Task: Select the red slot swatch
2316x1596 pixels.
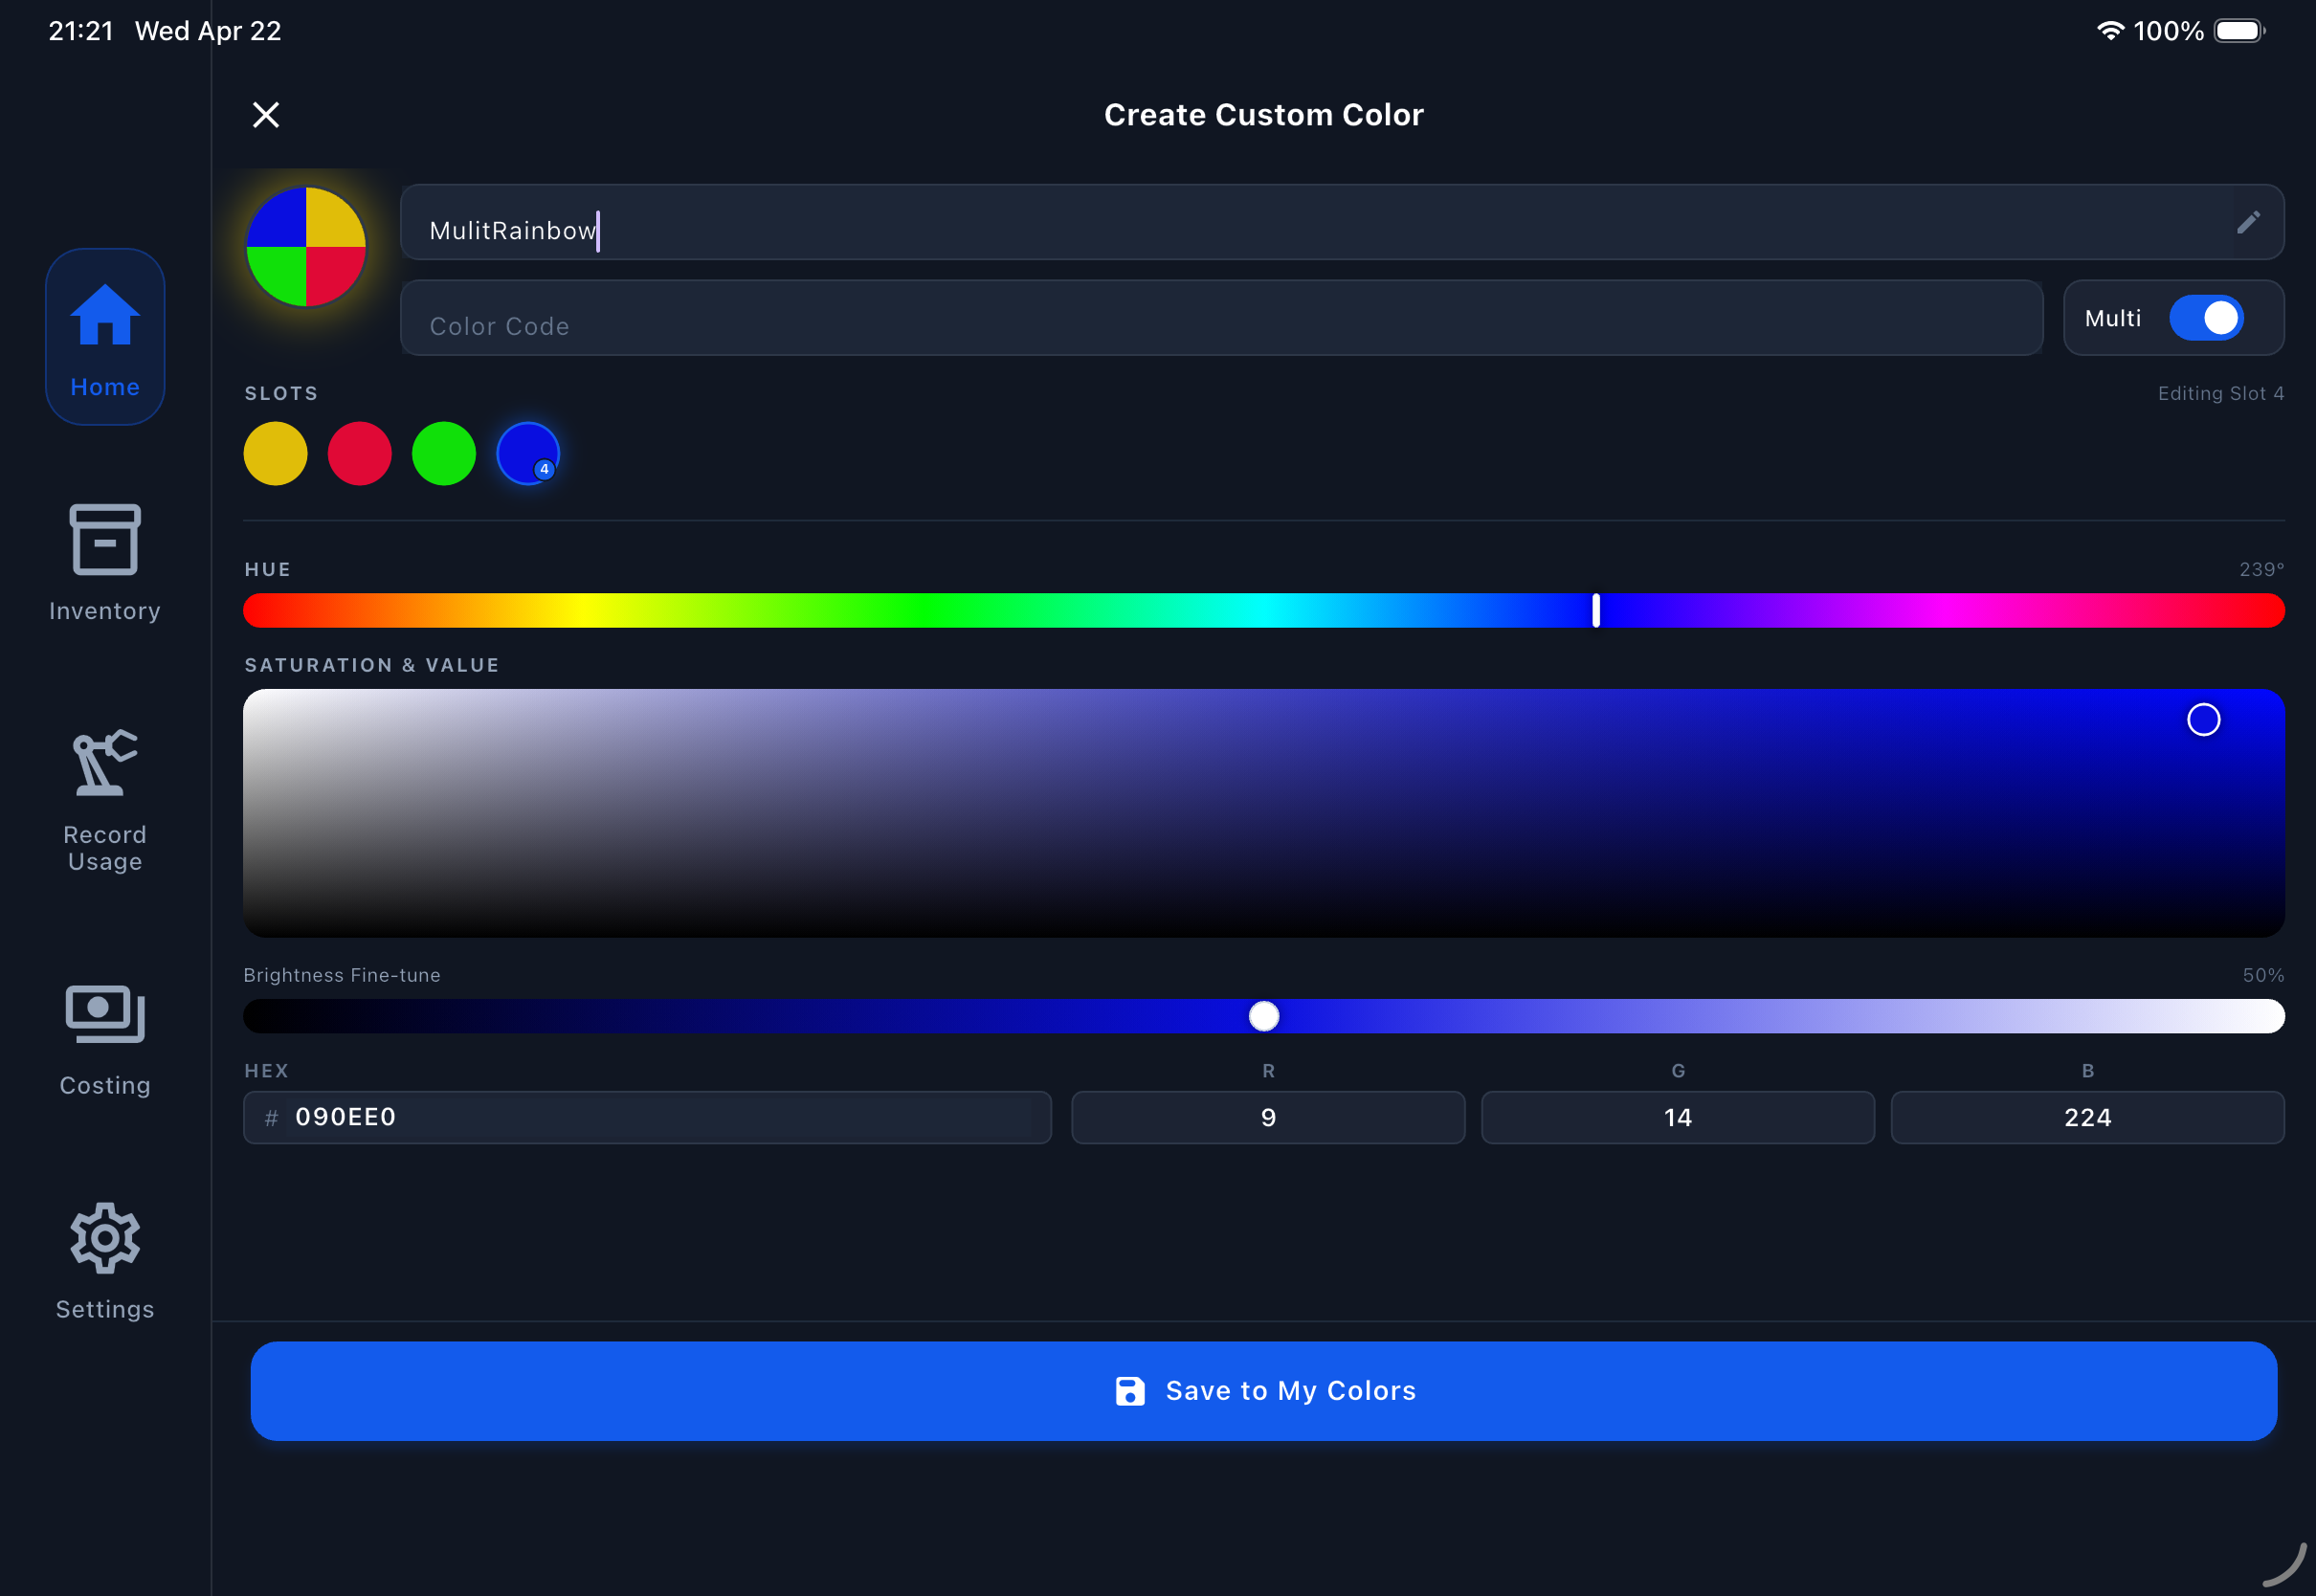Action: 360,454
